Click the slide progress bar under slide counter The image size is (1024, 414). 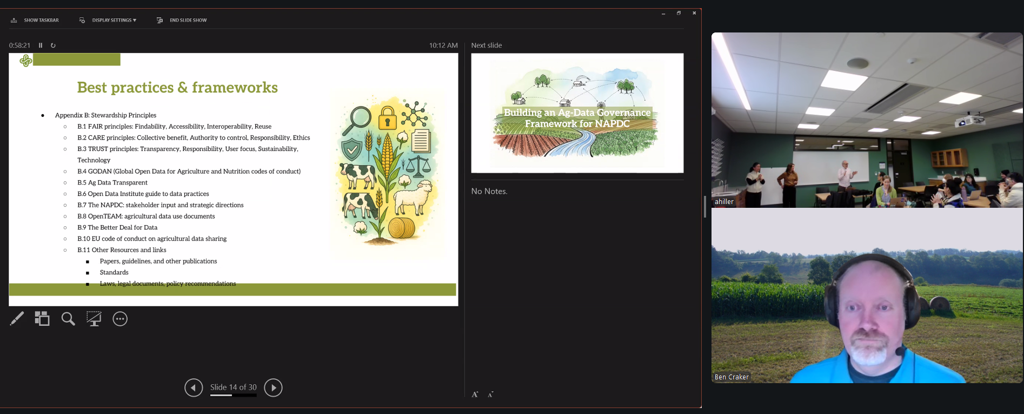click(x=233, y=396)
